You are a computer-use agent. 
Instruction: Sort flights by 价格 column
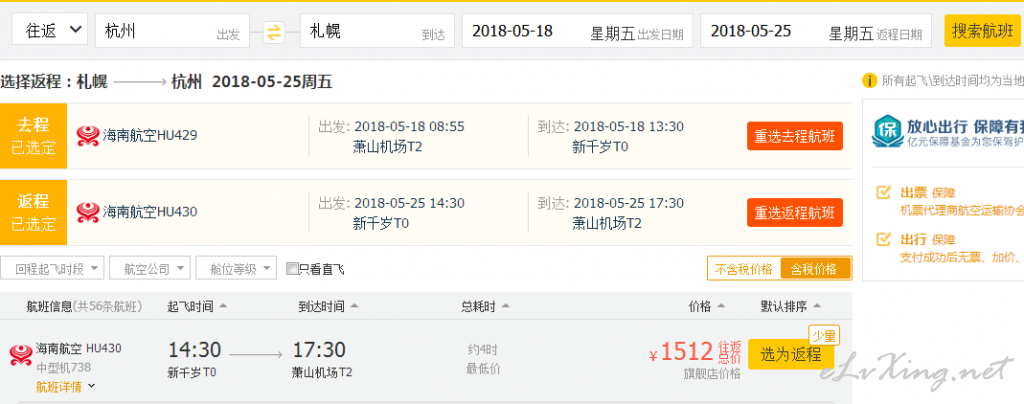[706, 306]
